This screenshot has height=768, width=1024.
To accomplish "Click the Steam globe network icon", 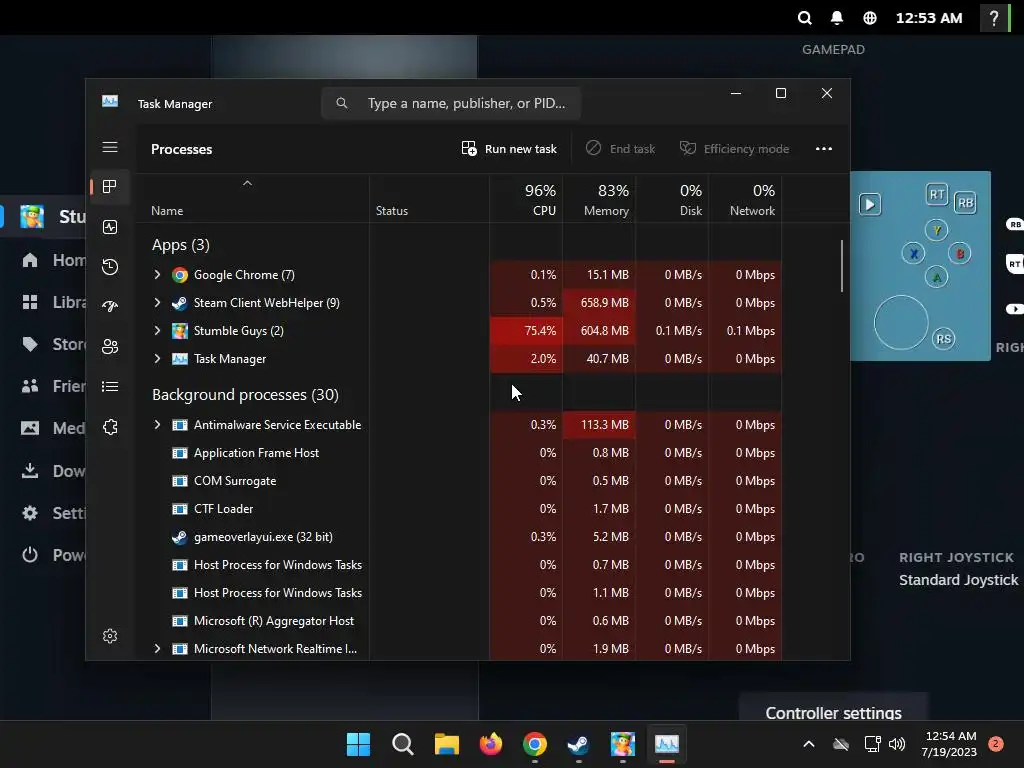I will (870, 18).
